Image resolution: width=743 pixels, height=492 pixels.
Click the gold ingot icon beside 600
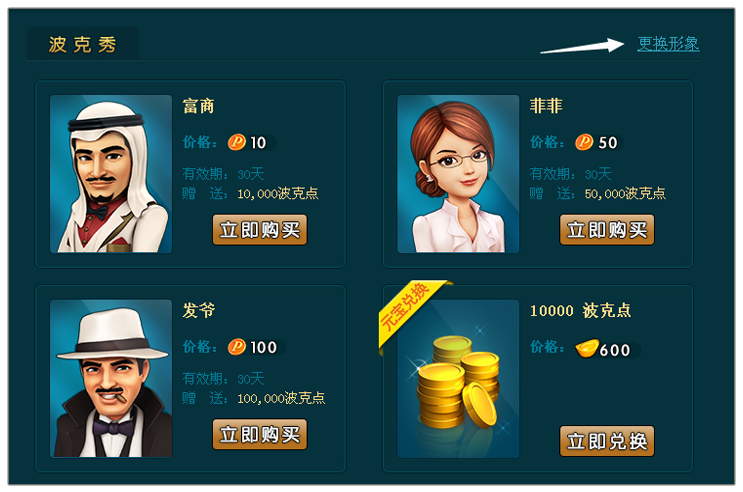(x=587, y=349)
